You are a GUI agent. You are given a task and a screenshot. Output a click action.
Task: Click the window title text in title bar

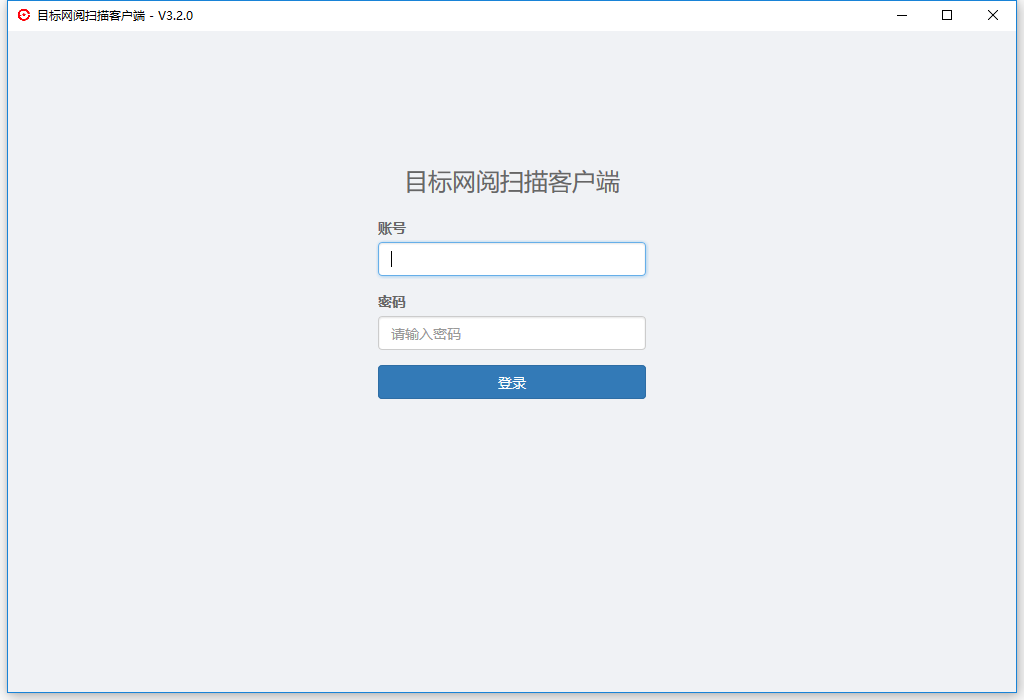pyautogui.click(x=90, y=16)
